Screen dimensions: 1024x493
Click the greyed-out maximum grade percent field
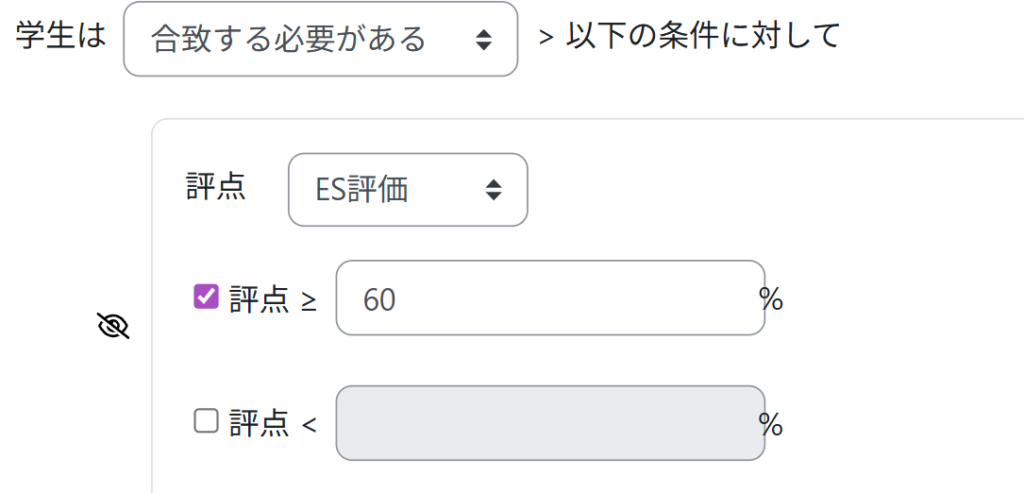coord(550,423)
